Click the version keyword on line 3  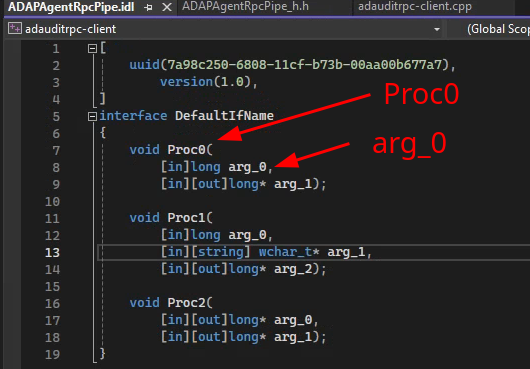[187, 81]
